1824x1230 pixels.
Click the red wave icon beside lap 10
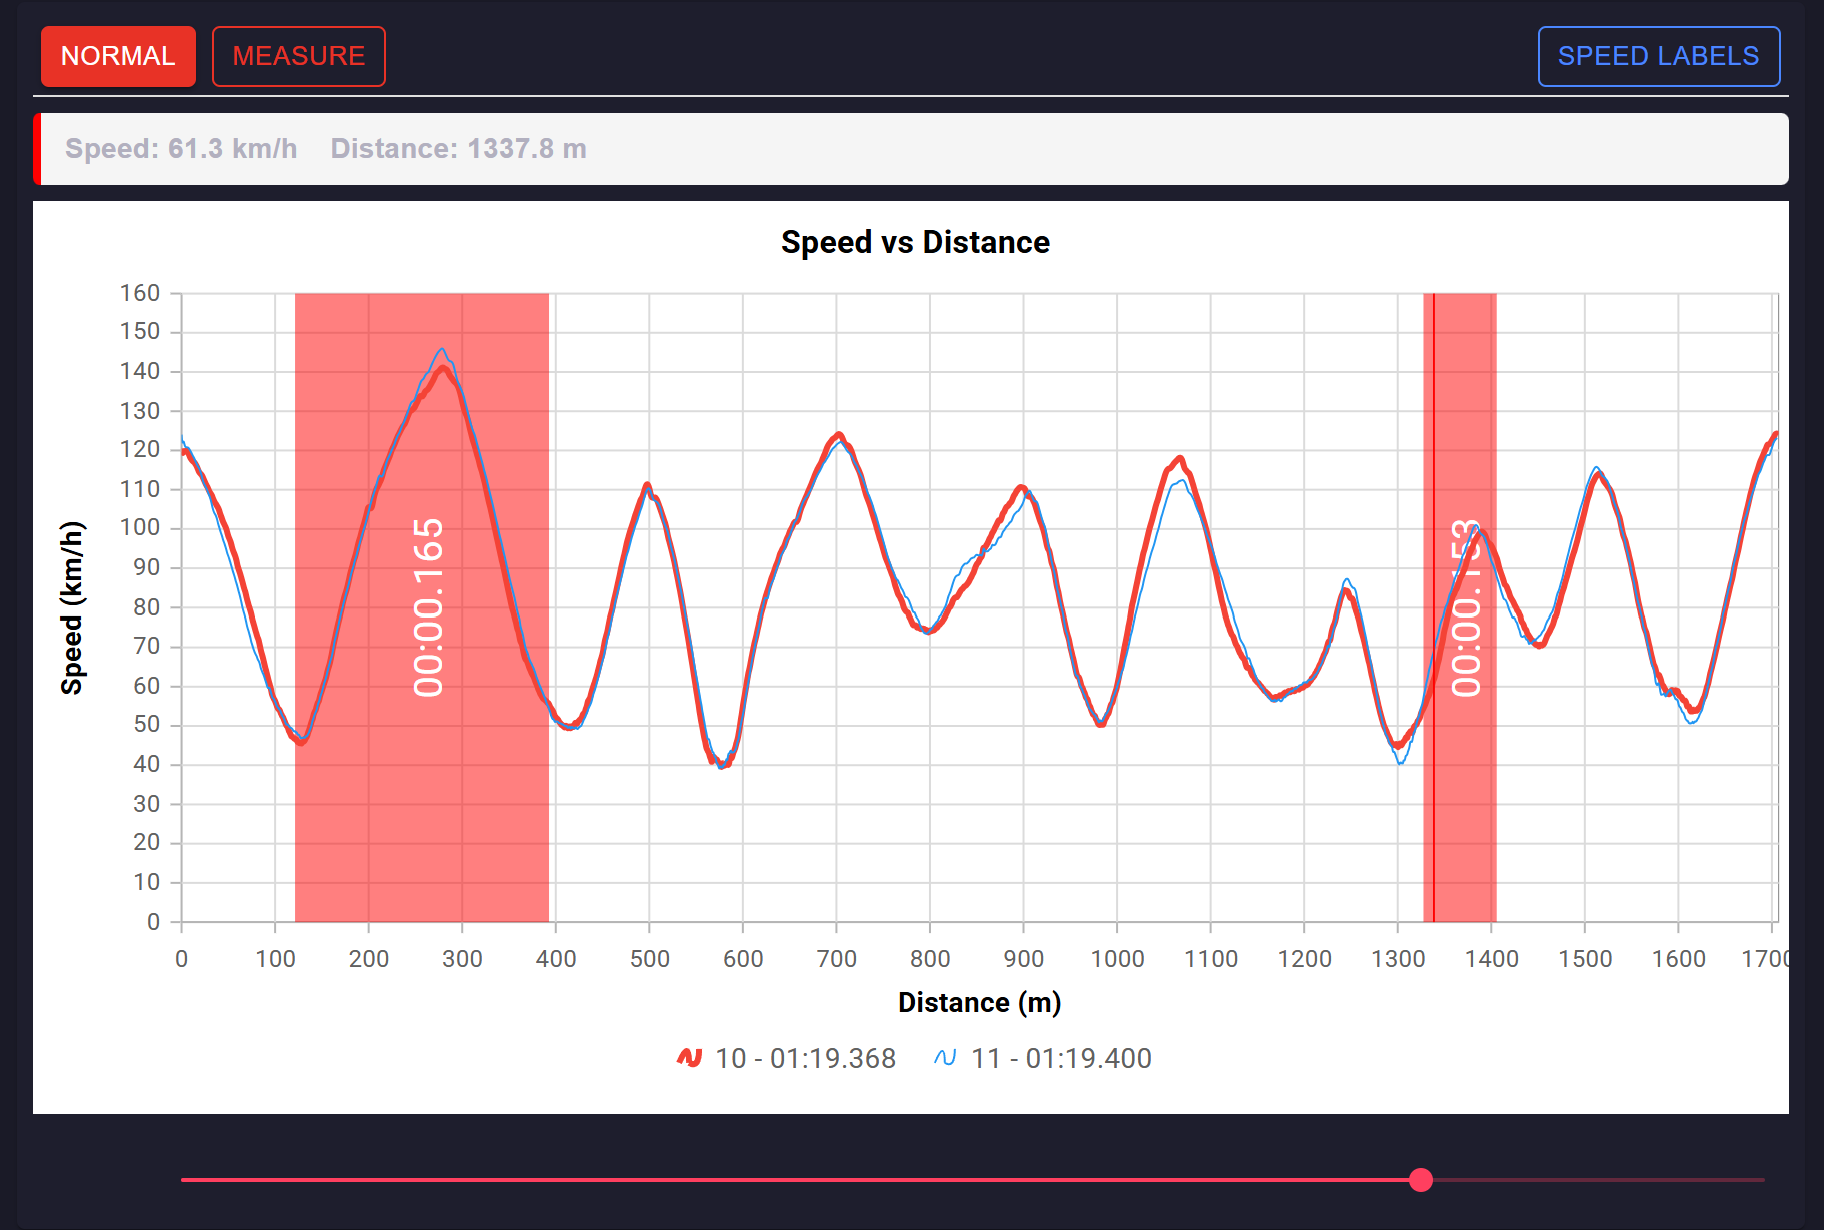coord(689,1058)
